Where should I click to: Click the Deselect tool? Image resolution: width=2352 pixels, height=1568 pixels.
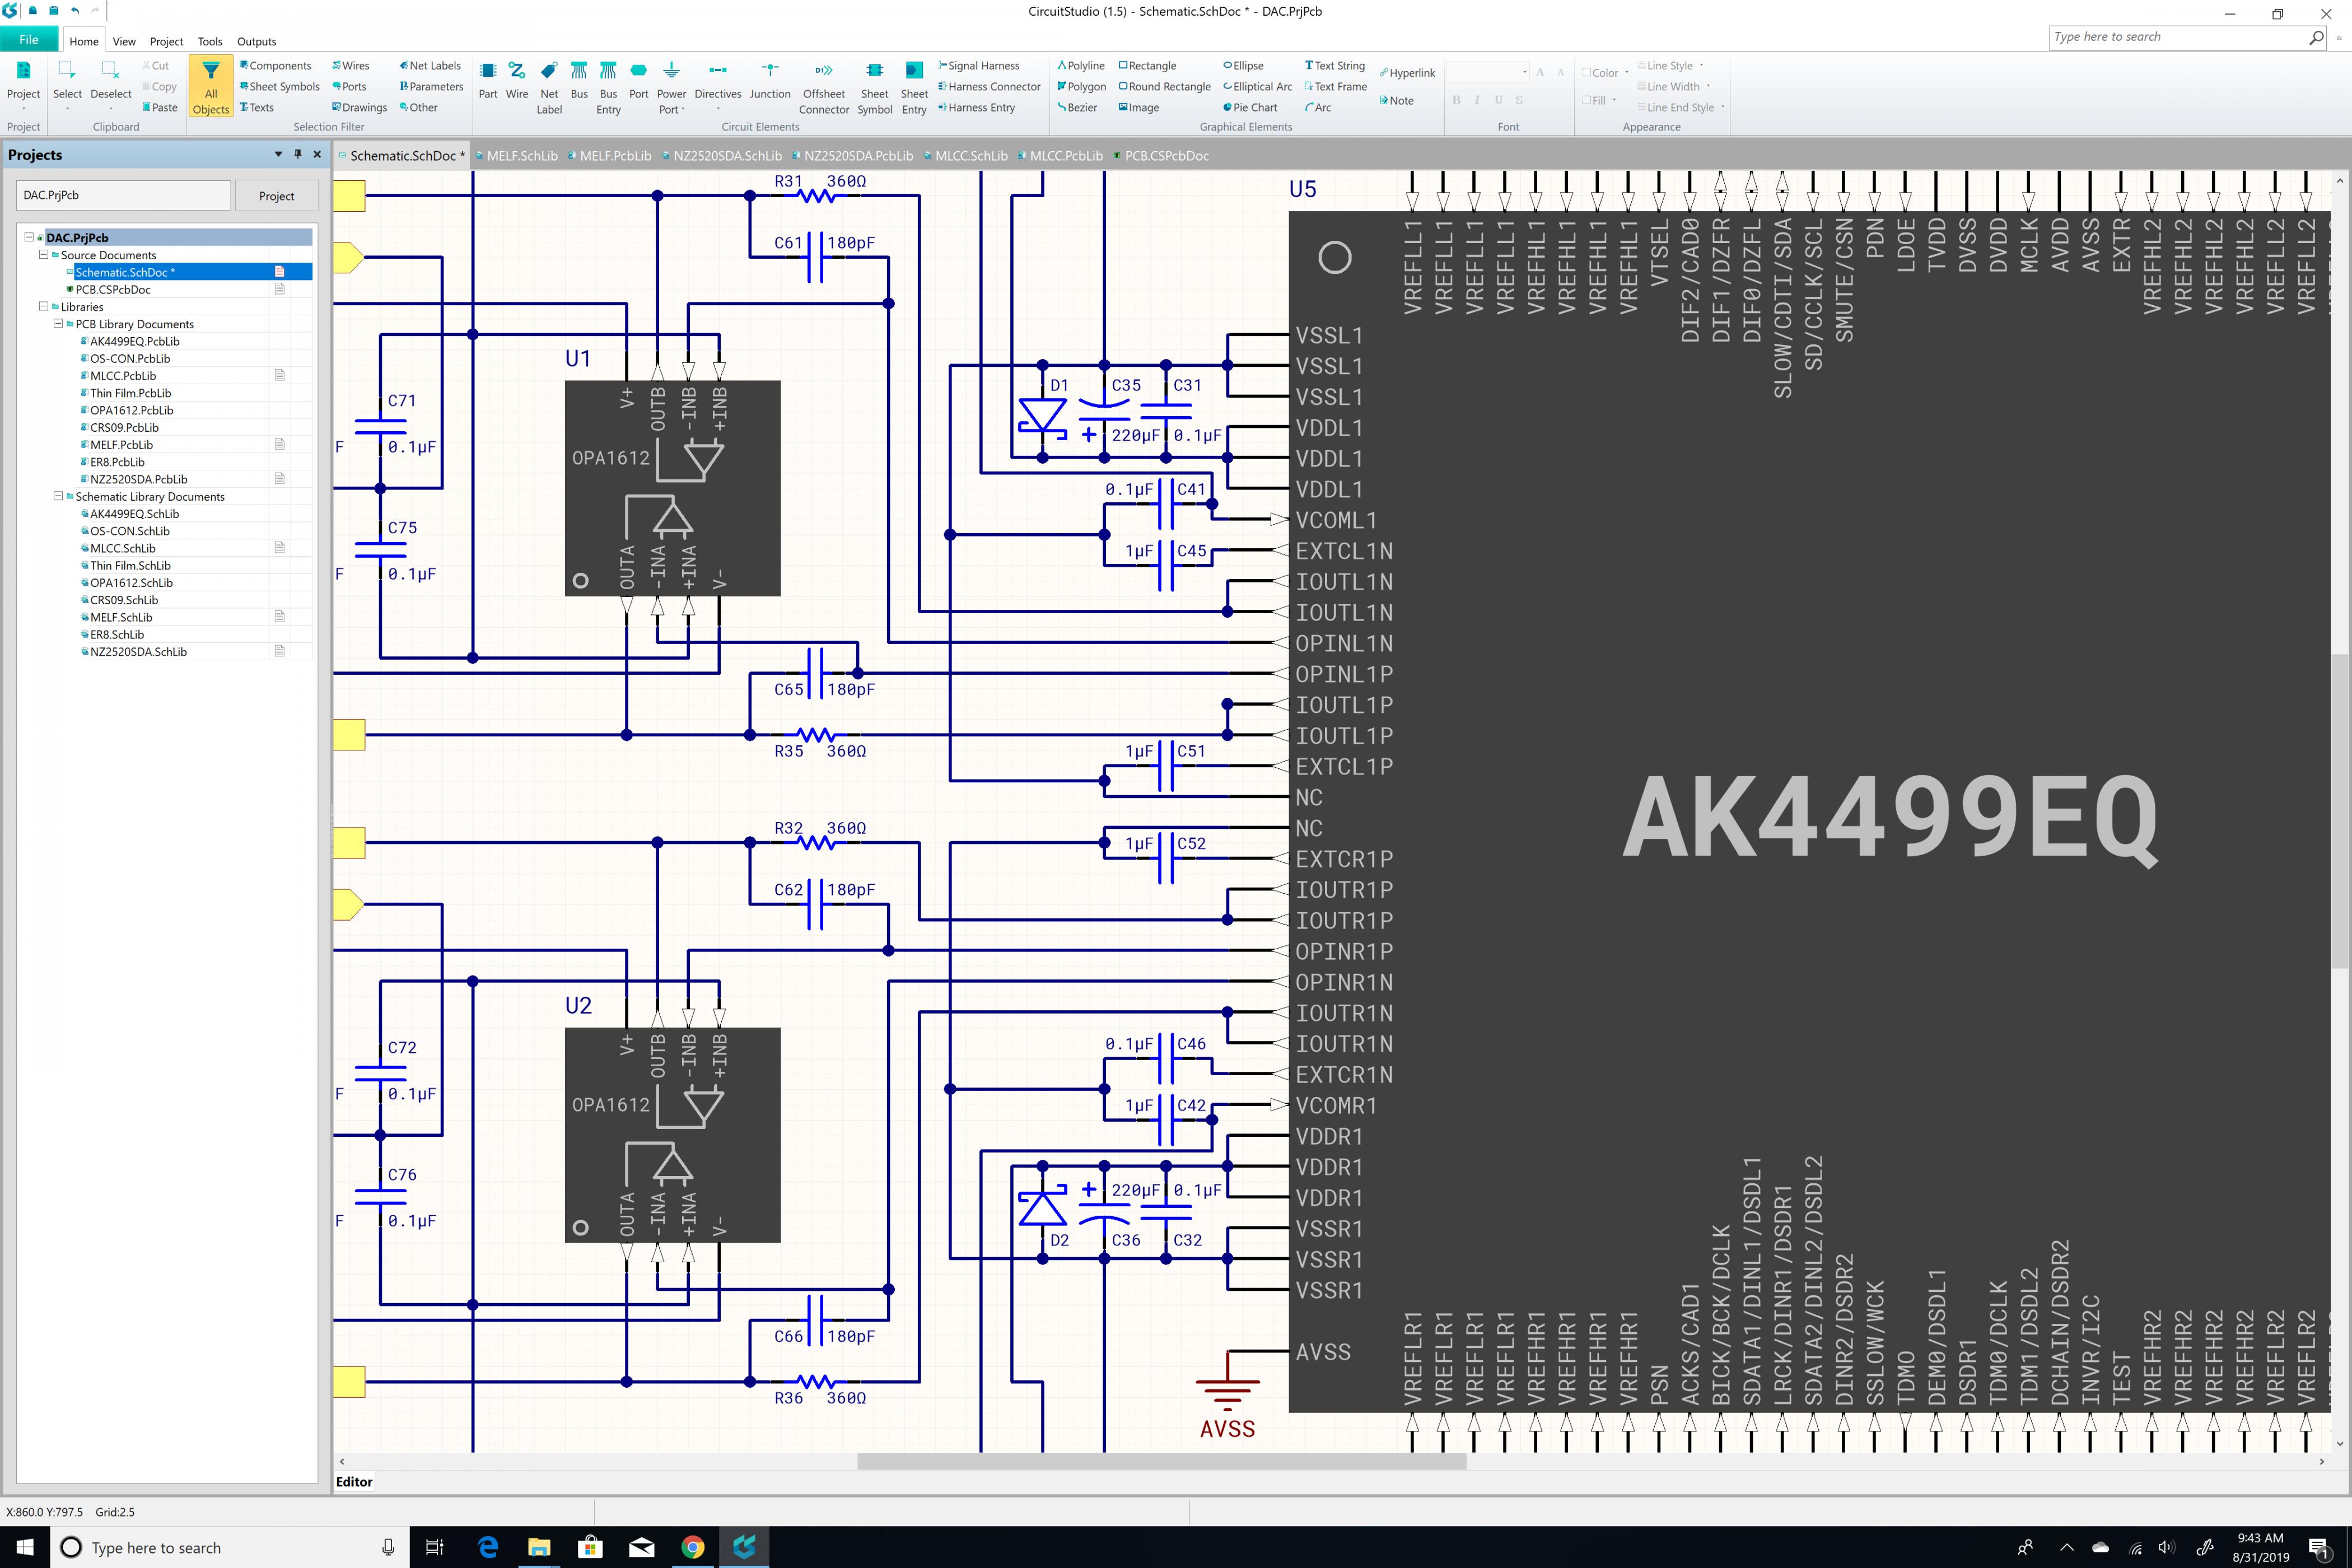click(x=111, y=84)
